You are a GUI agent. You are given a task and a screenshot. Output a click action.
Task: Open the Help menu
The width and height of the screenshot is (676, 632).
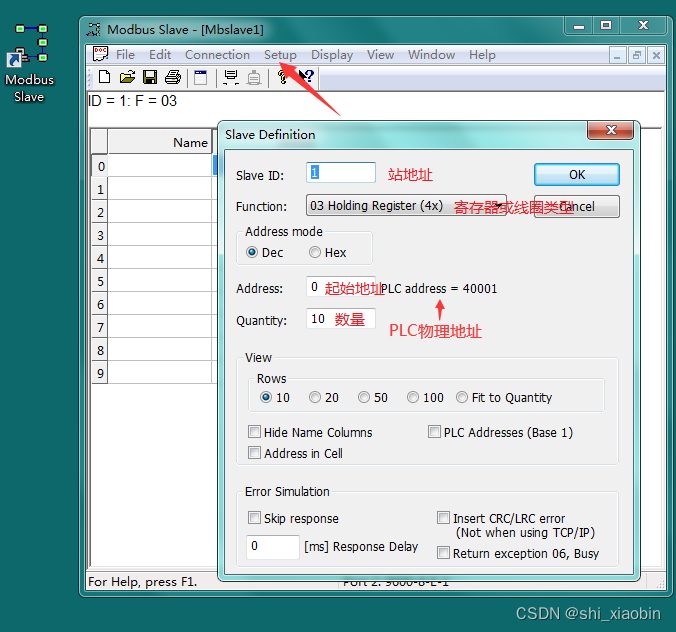point(482,55)
